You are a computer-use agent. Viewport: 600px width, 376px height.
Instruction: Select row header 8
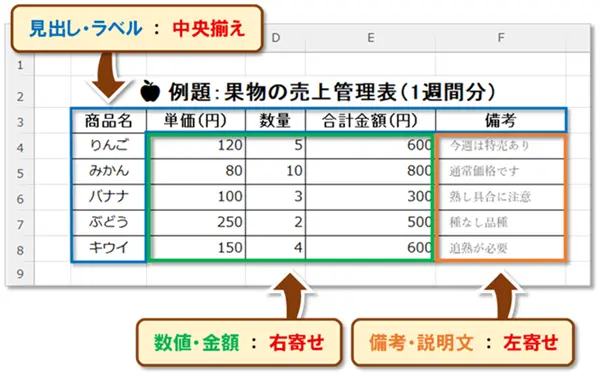tap(20, 250)
